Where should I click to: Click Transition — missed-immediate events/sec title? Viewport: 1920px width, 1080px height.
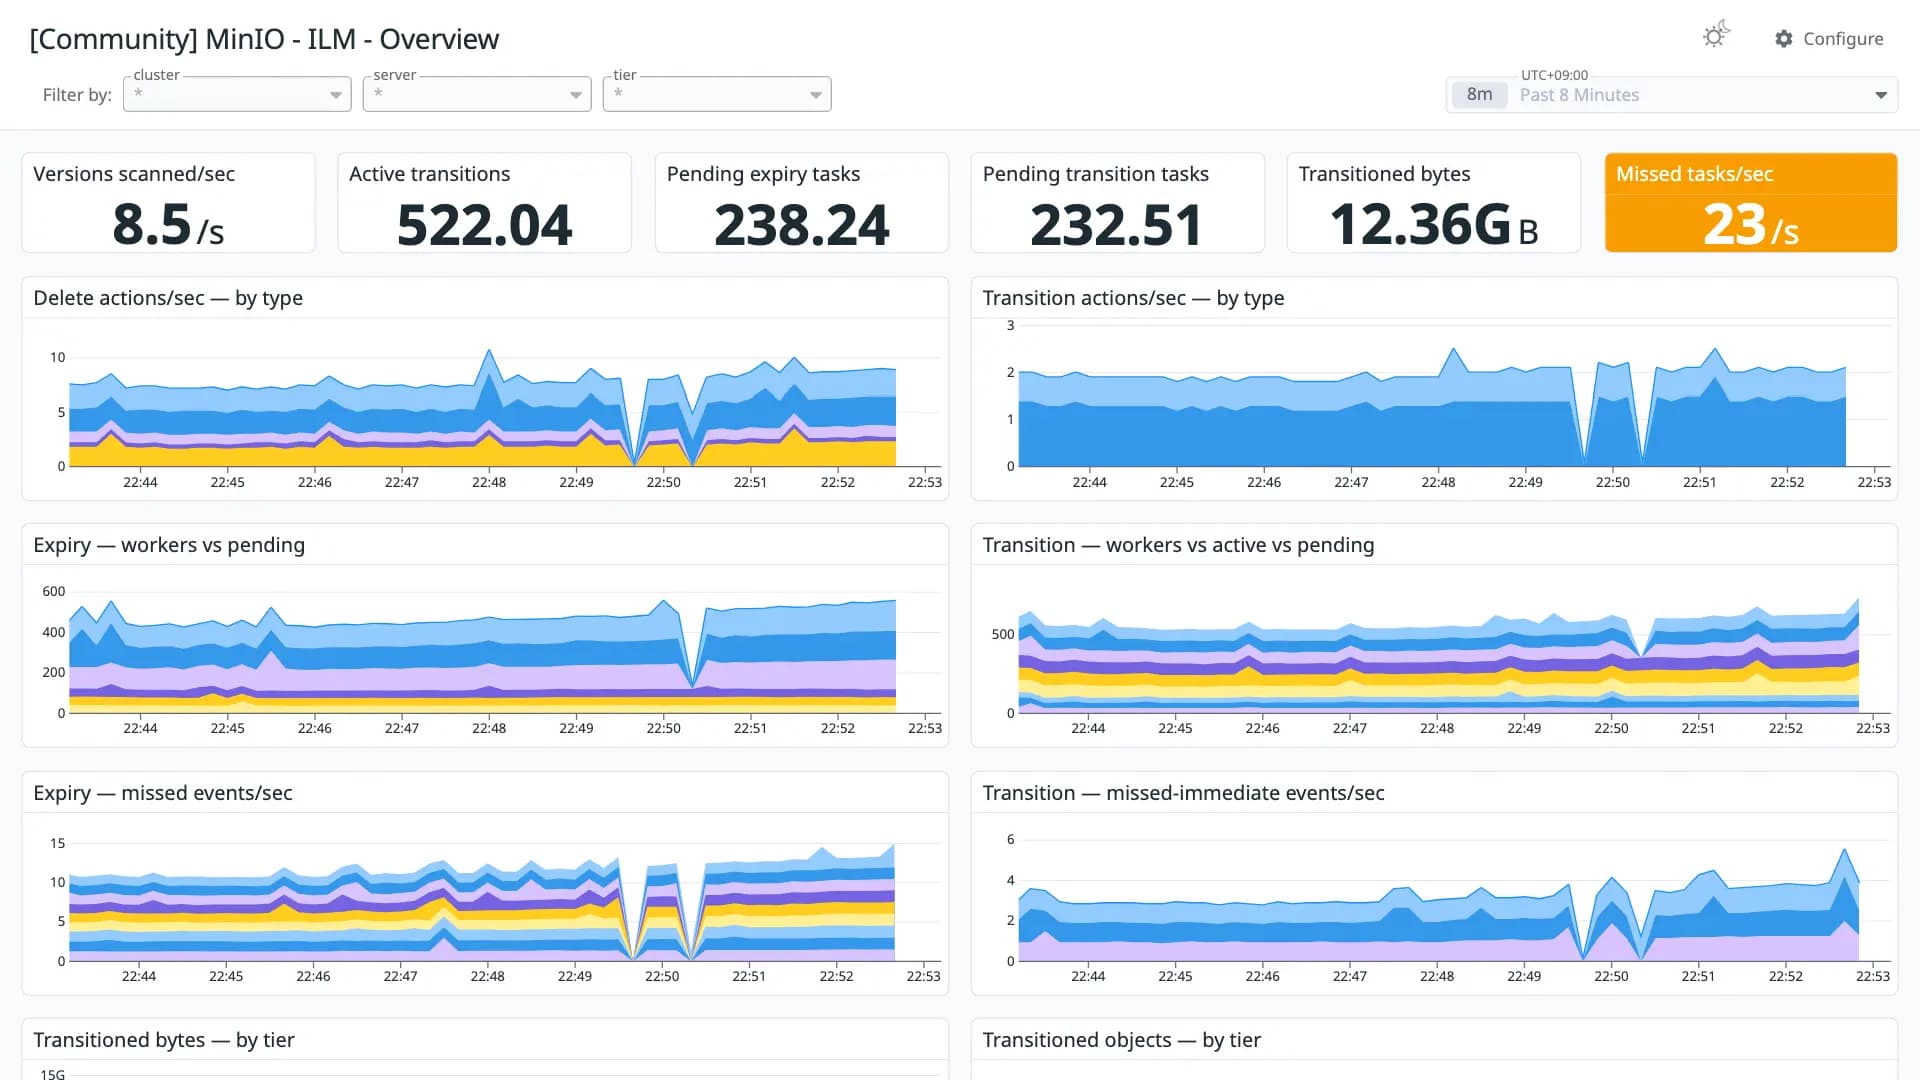tap(1183, 793)
